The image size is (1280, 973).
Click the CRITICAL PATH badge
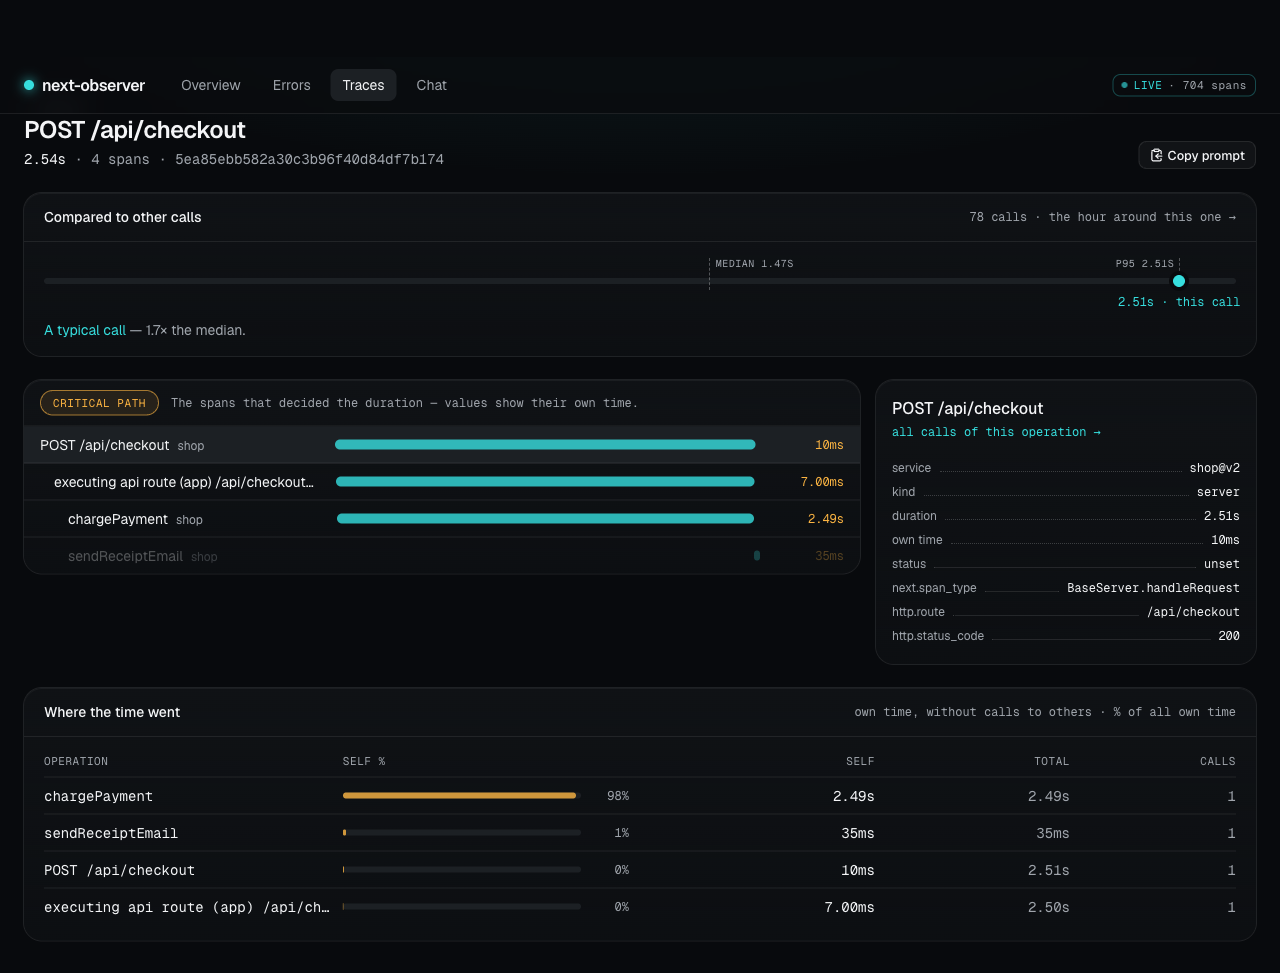point(99,403)
